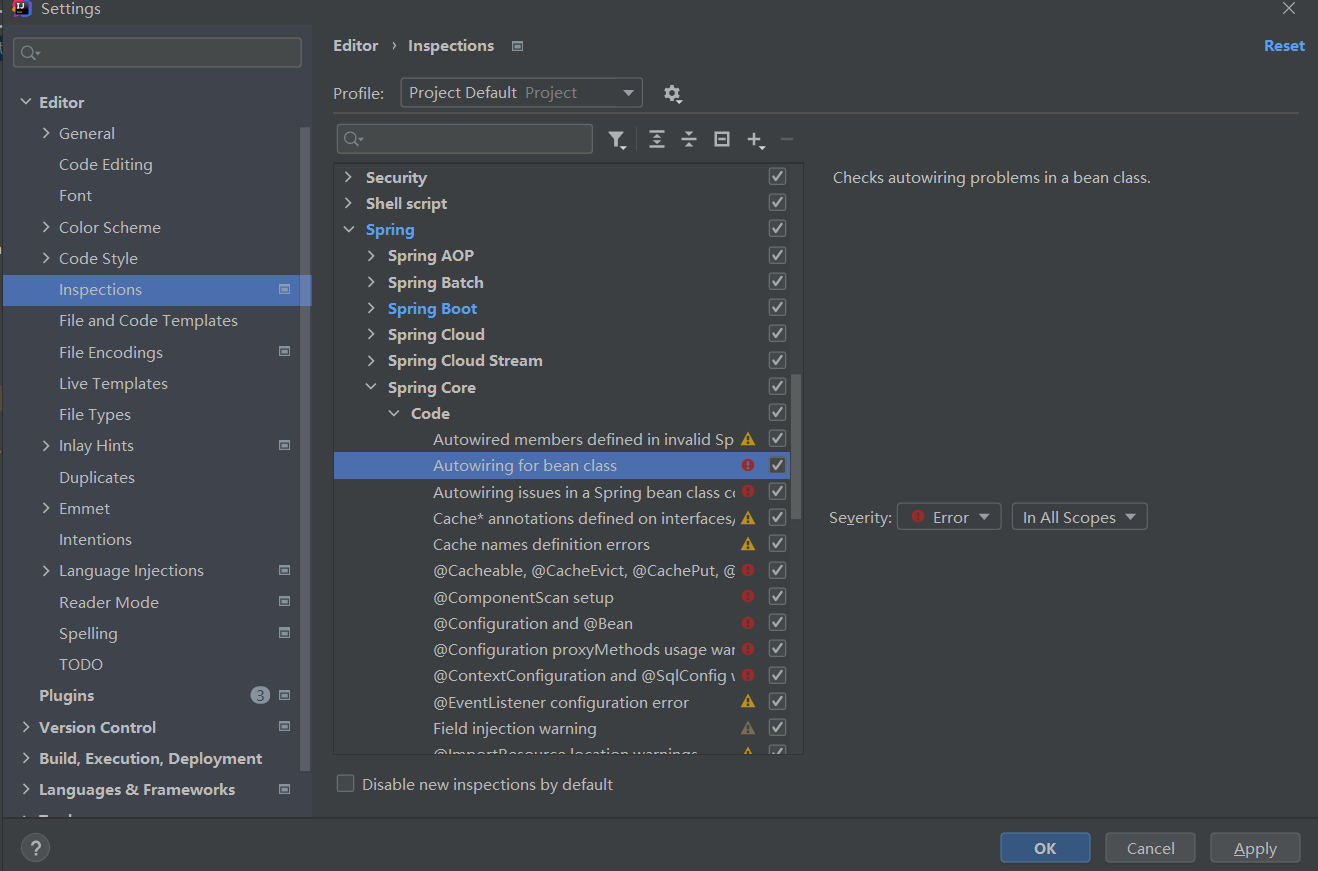Toggle the Shell script inspections checkbox
This screenshot has width=1318, height=871.
[777, 202]
